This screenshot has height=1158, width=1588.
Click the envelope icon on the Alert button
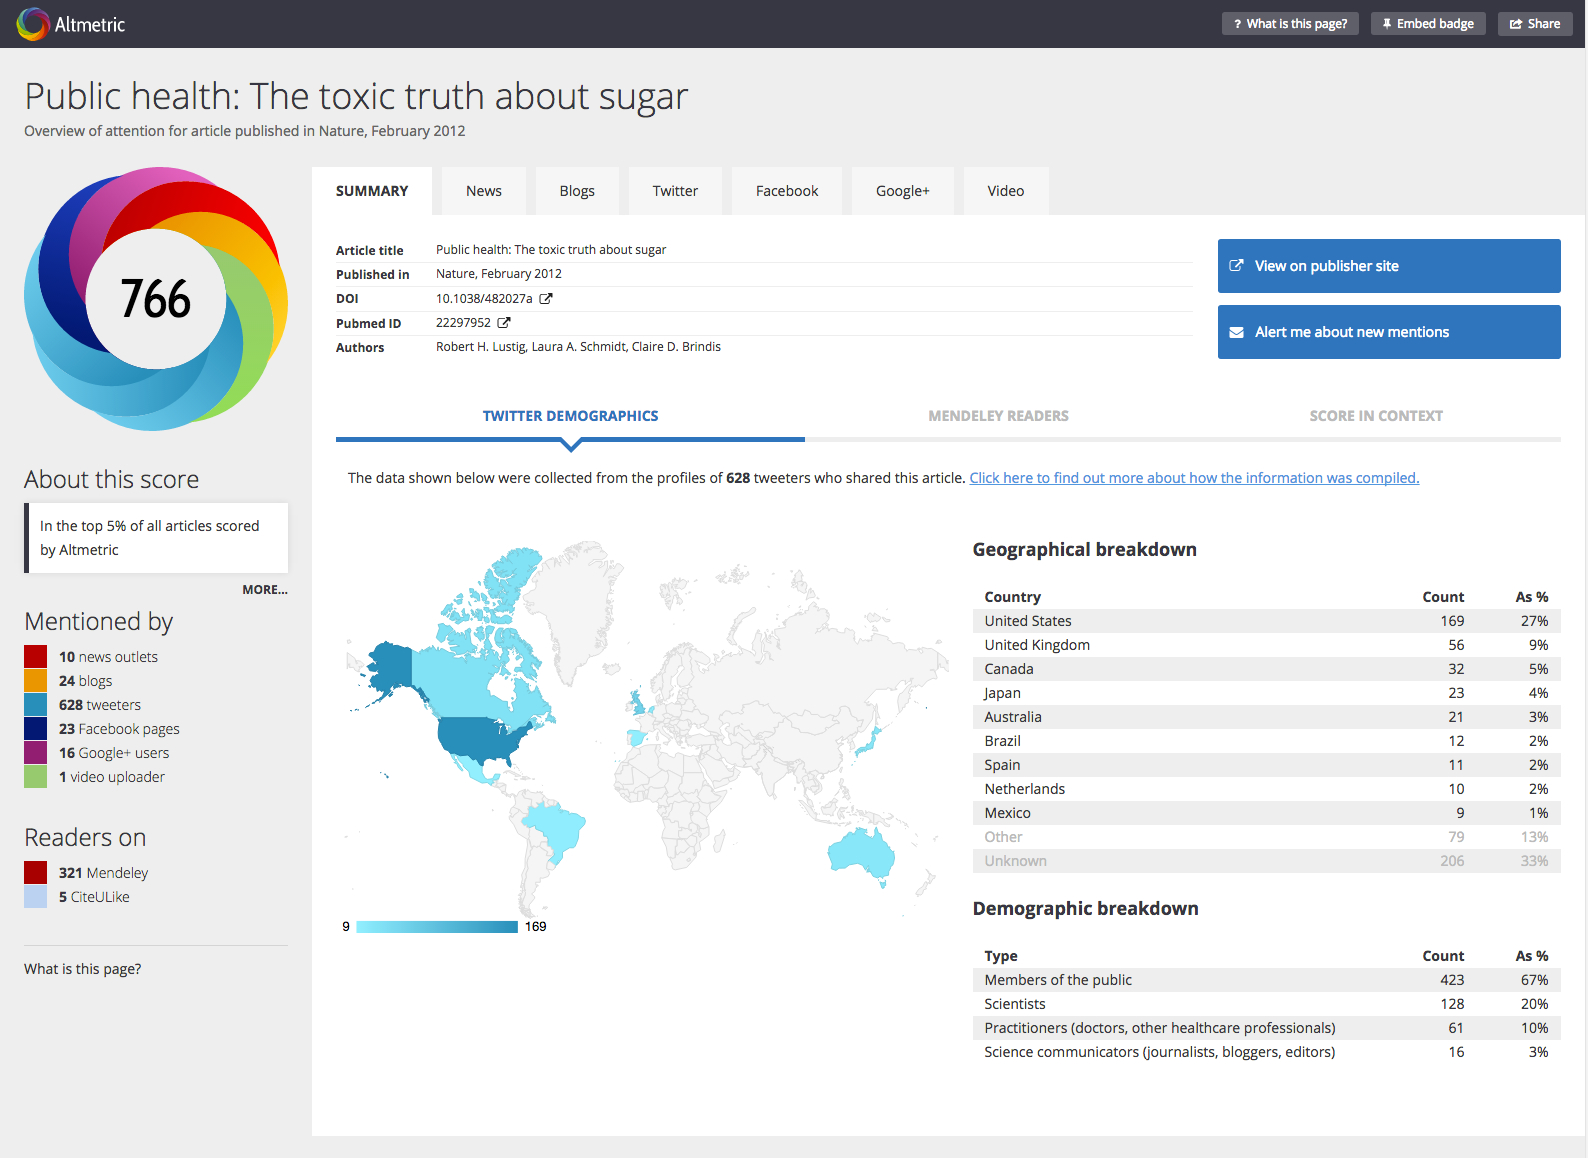1237,332
